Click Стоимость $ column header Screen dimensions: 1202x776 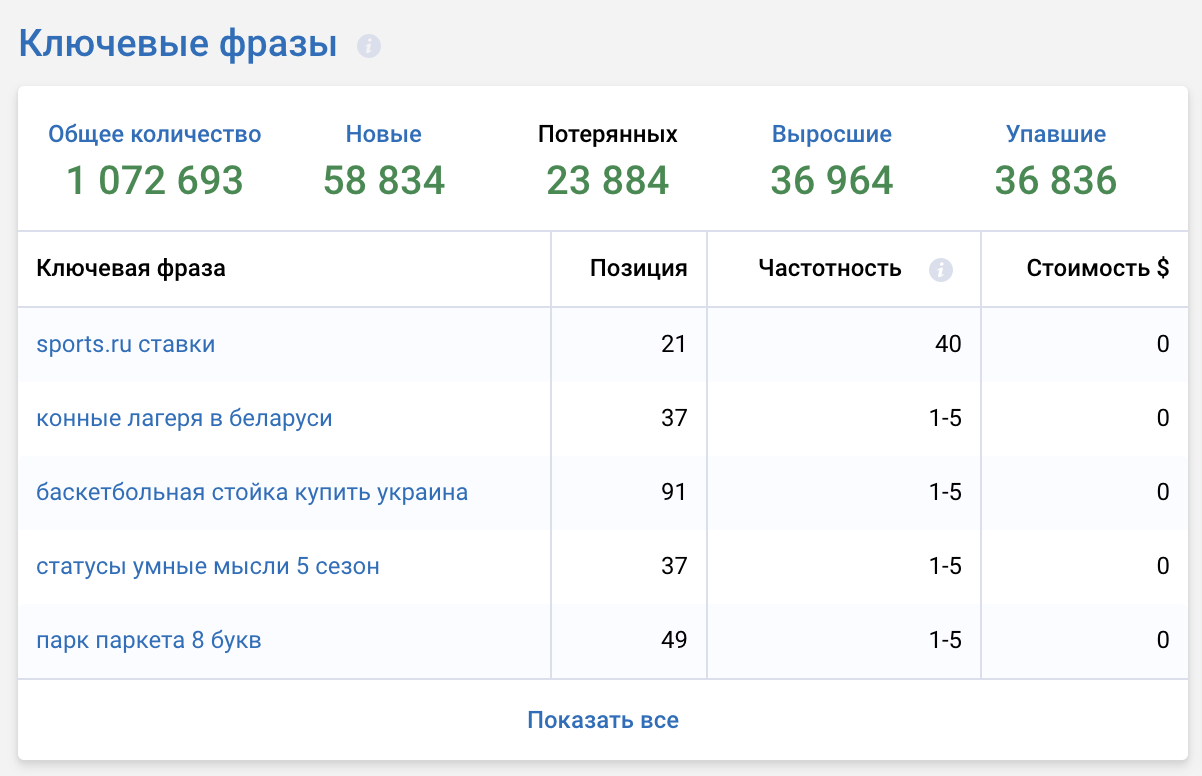point(1098,268)
